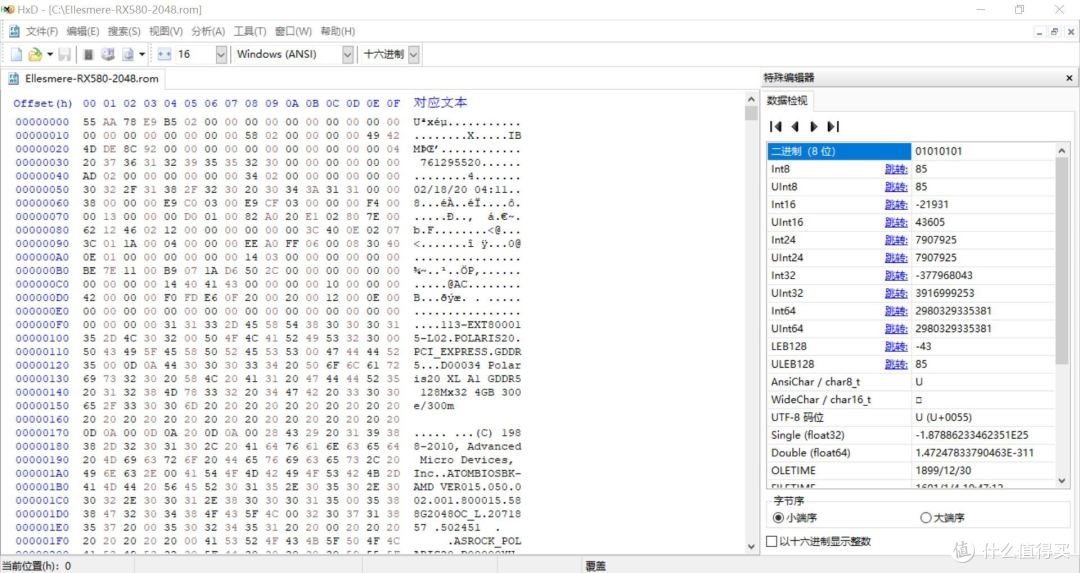Click the Open file folder icon
Viewport: 1080px width, 573px height.
(x=35, y=54)
